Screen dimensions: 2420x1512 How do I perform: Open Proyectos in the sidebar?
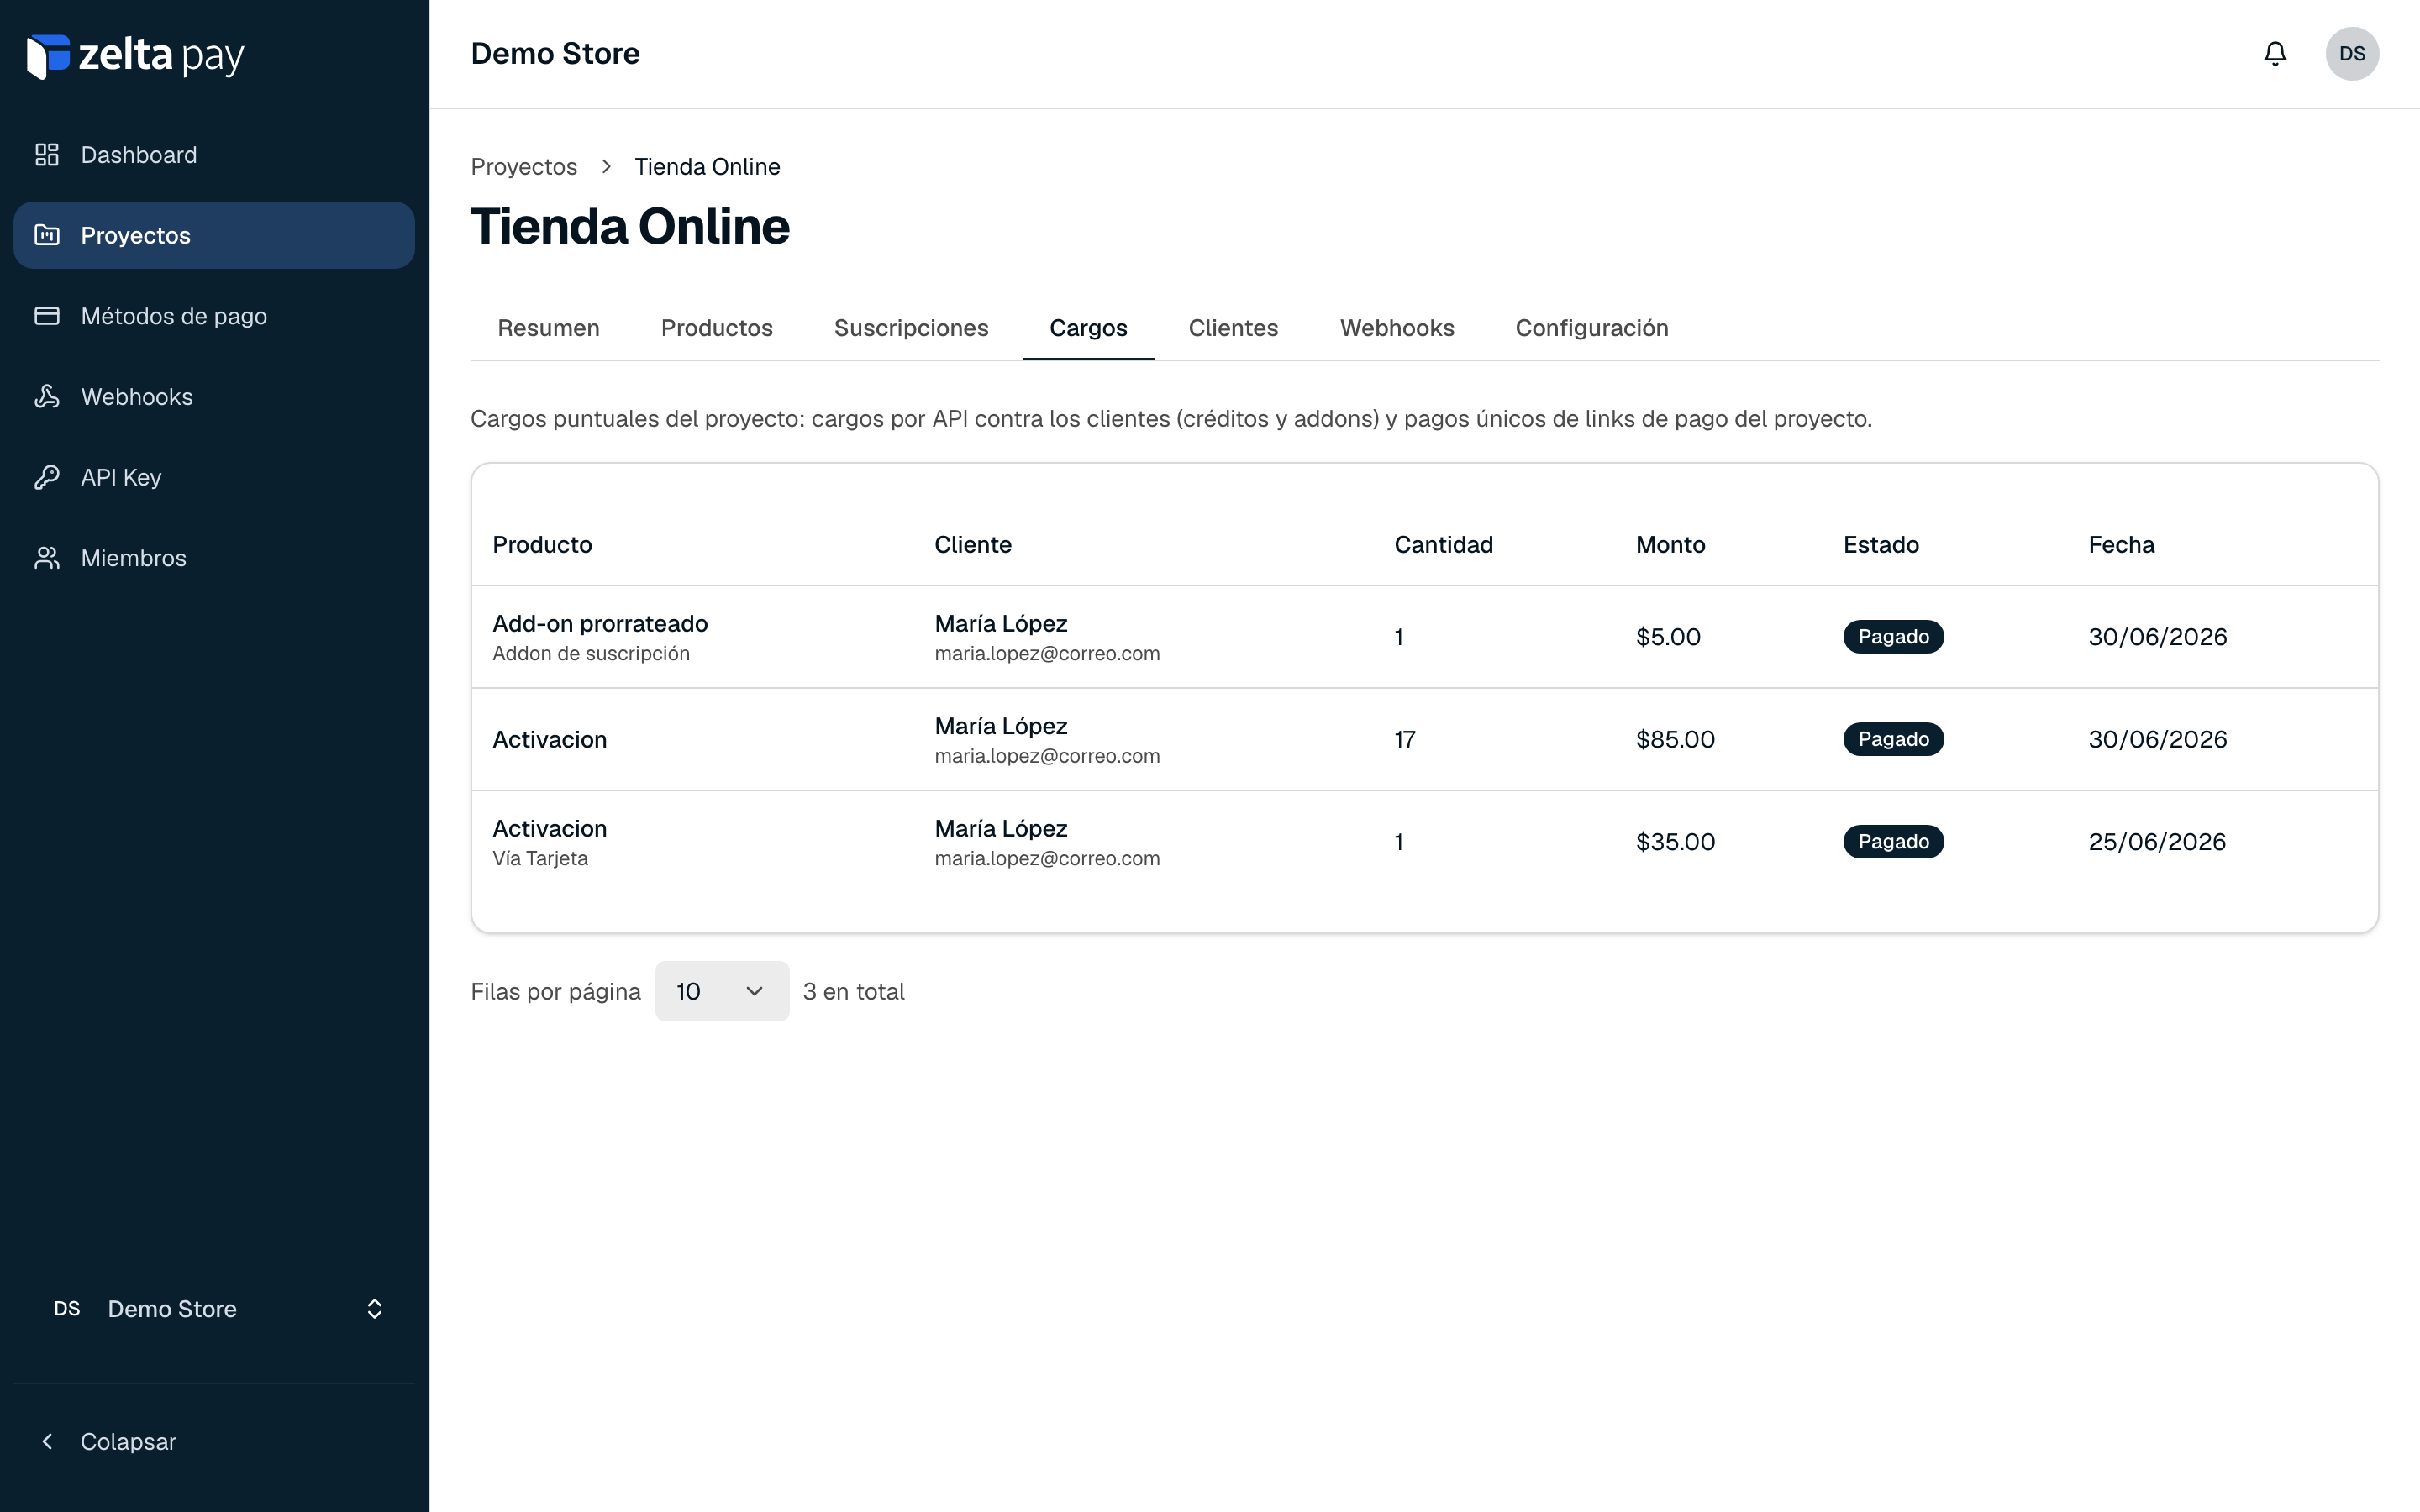[x=214, y=235]
